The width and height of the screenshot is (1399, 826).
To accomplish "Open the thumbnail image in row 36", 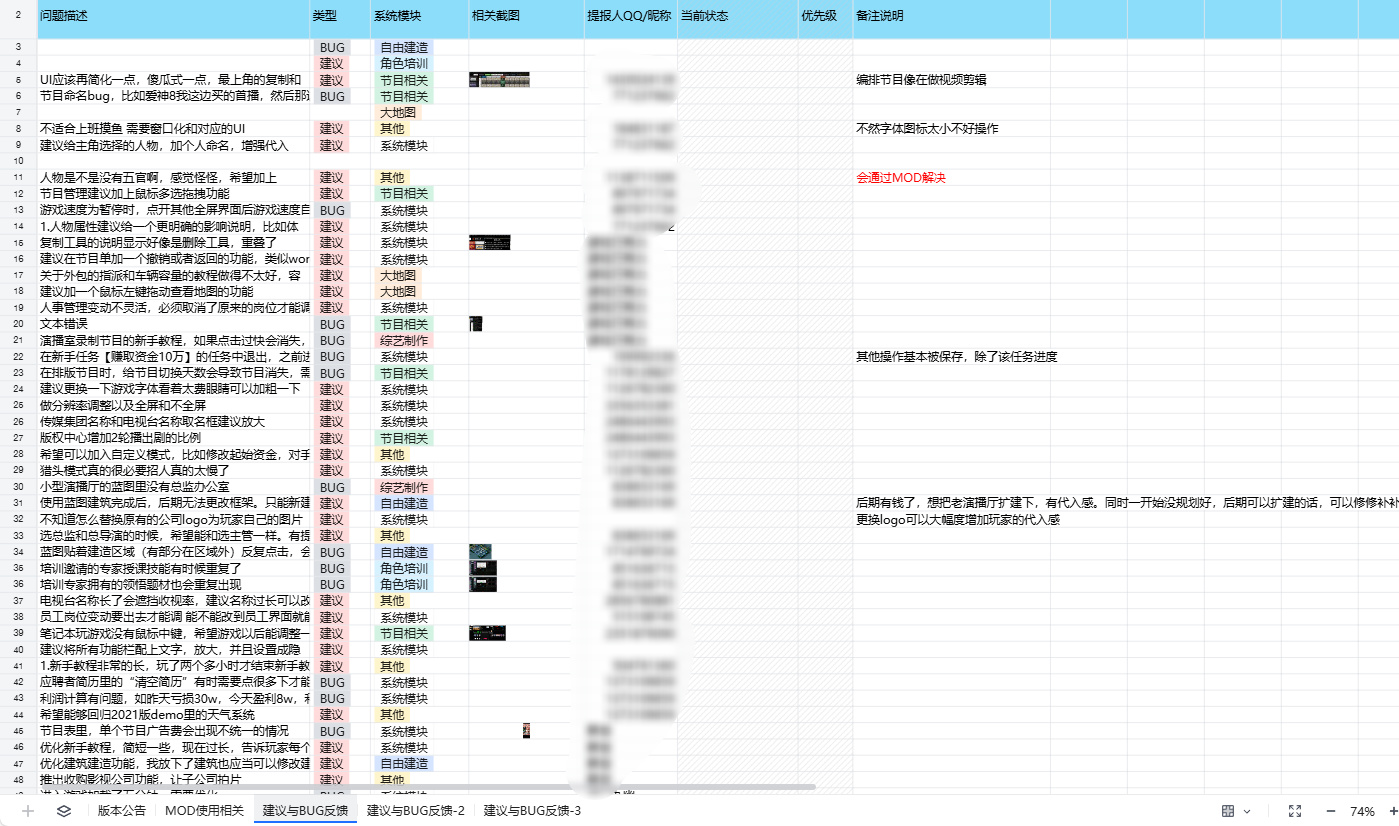I will 483,584.
